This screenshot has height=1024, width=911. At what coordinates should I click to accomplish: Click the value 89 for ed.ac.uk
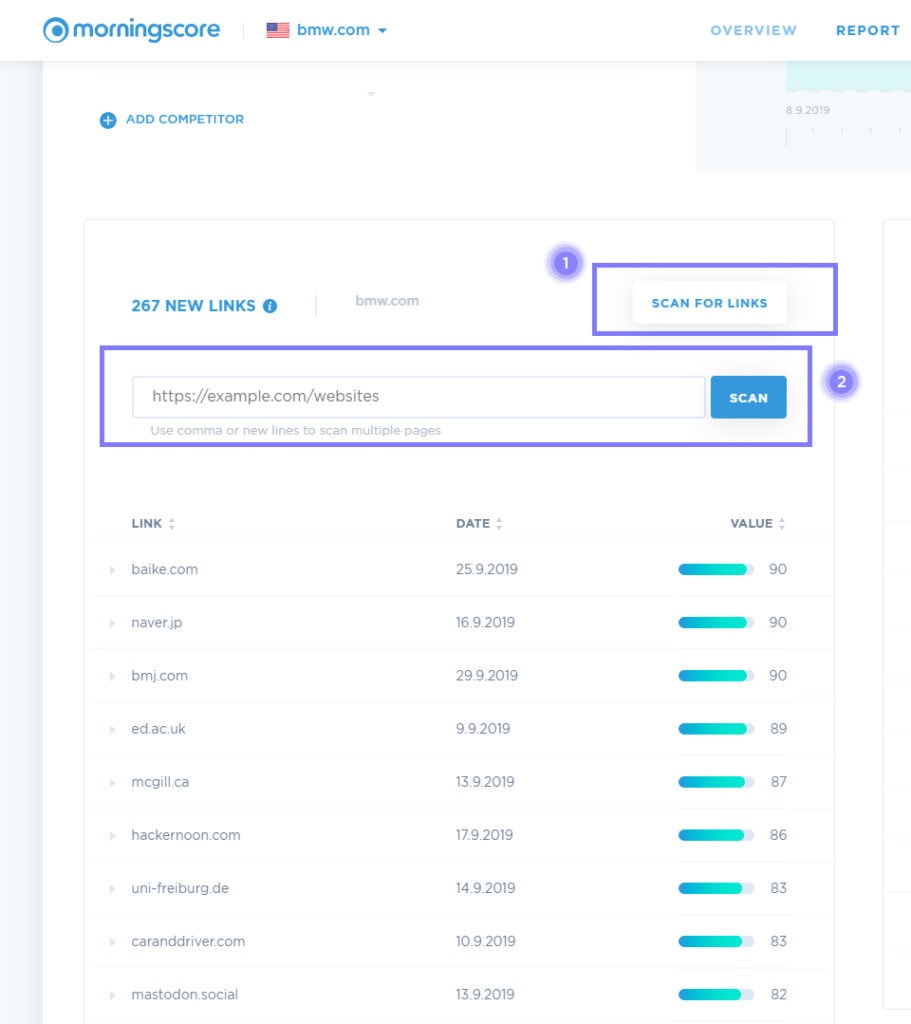(778, 728)
